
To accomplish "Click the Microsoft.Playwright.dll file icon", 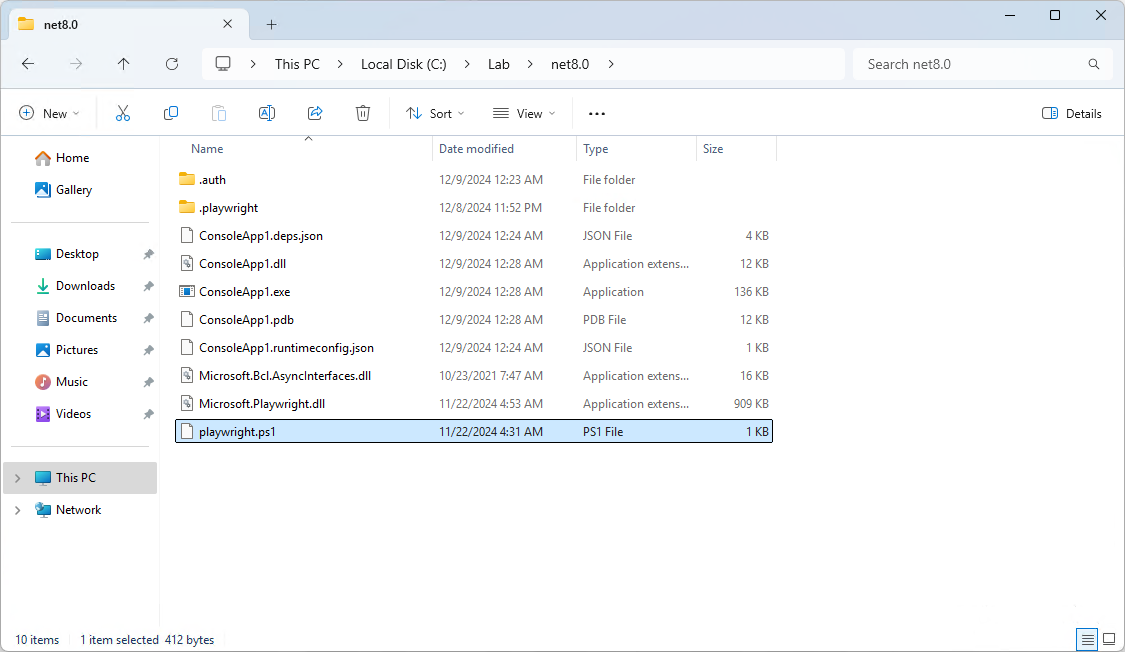I will 187,403.
